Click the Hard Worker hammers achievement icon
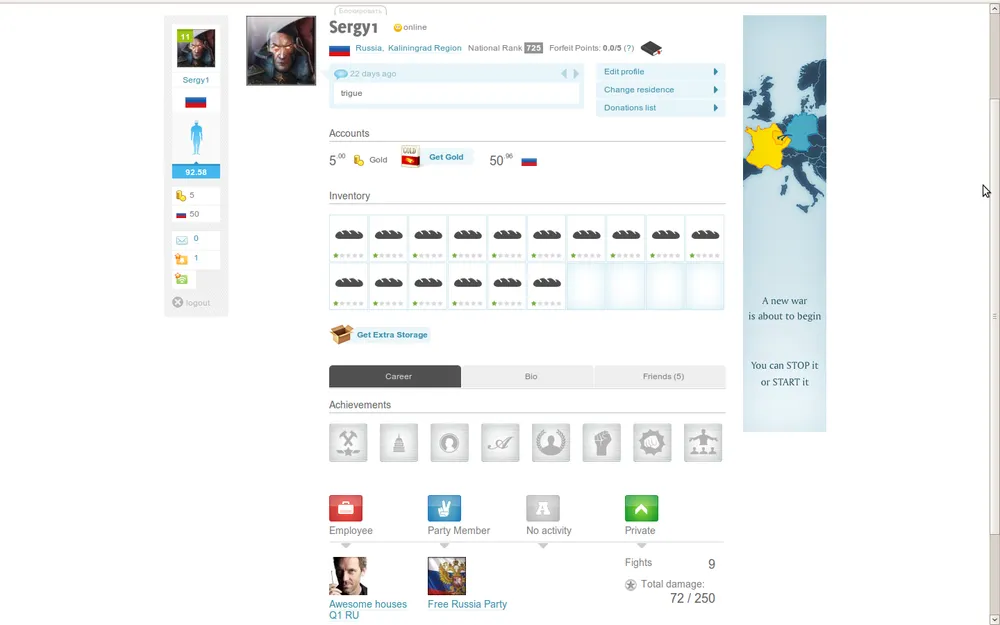 tap(348, 443)
